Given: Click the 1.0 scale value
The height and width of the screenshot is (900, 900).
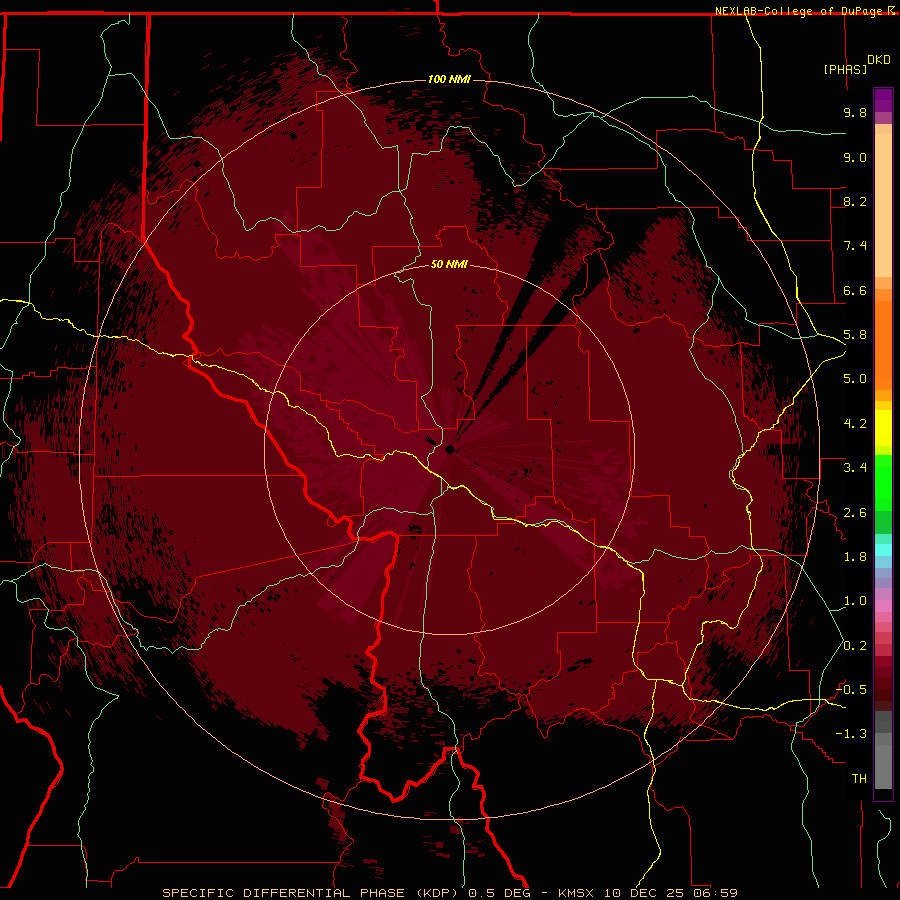Looking at the screenshot, I should click(x=855, y=601).
